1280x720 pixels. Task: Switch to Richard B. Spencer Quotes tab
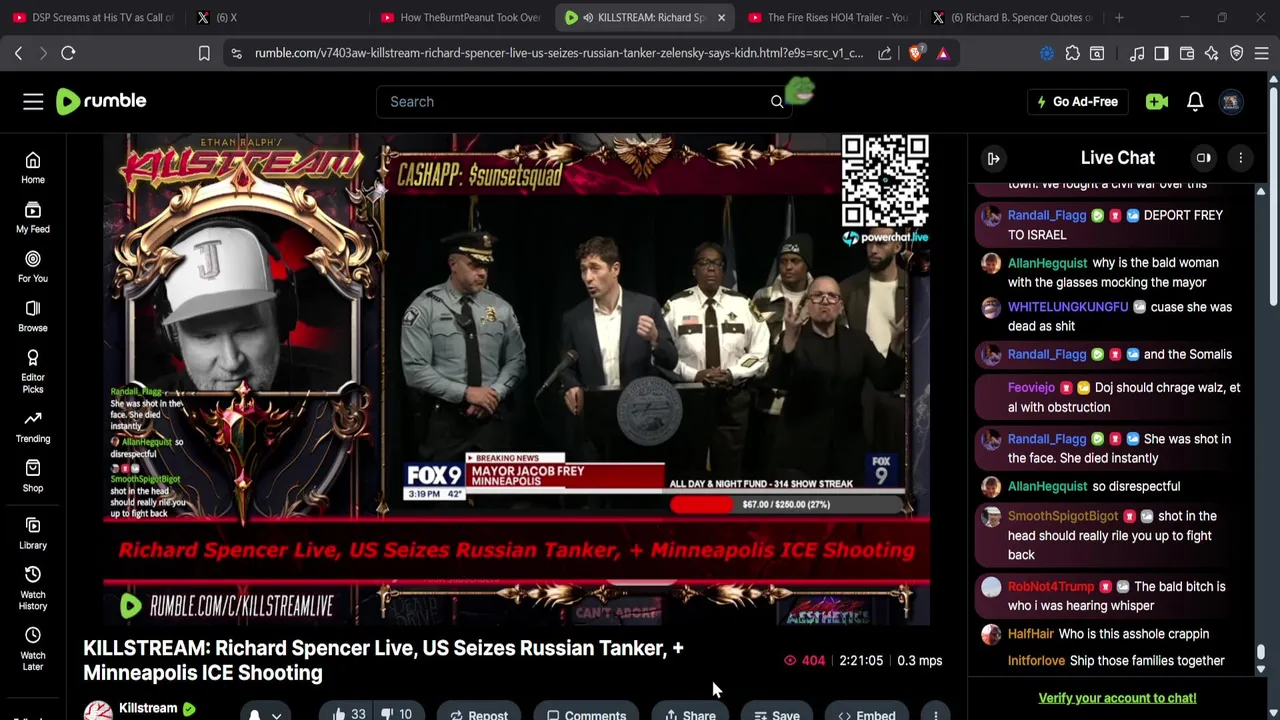[1012, 17]
